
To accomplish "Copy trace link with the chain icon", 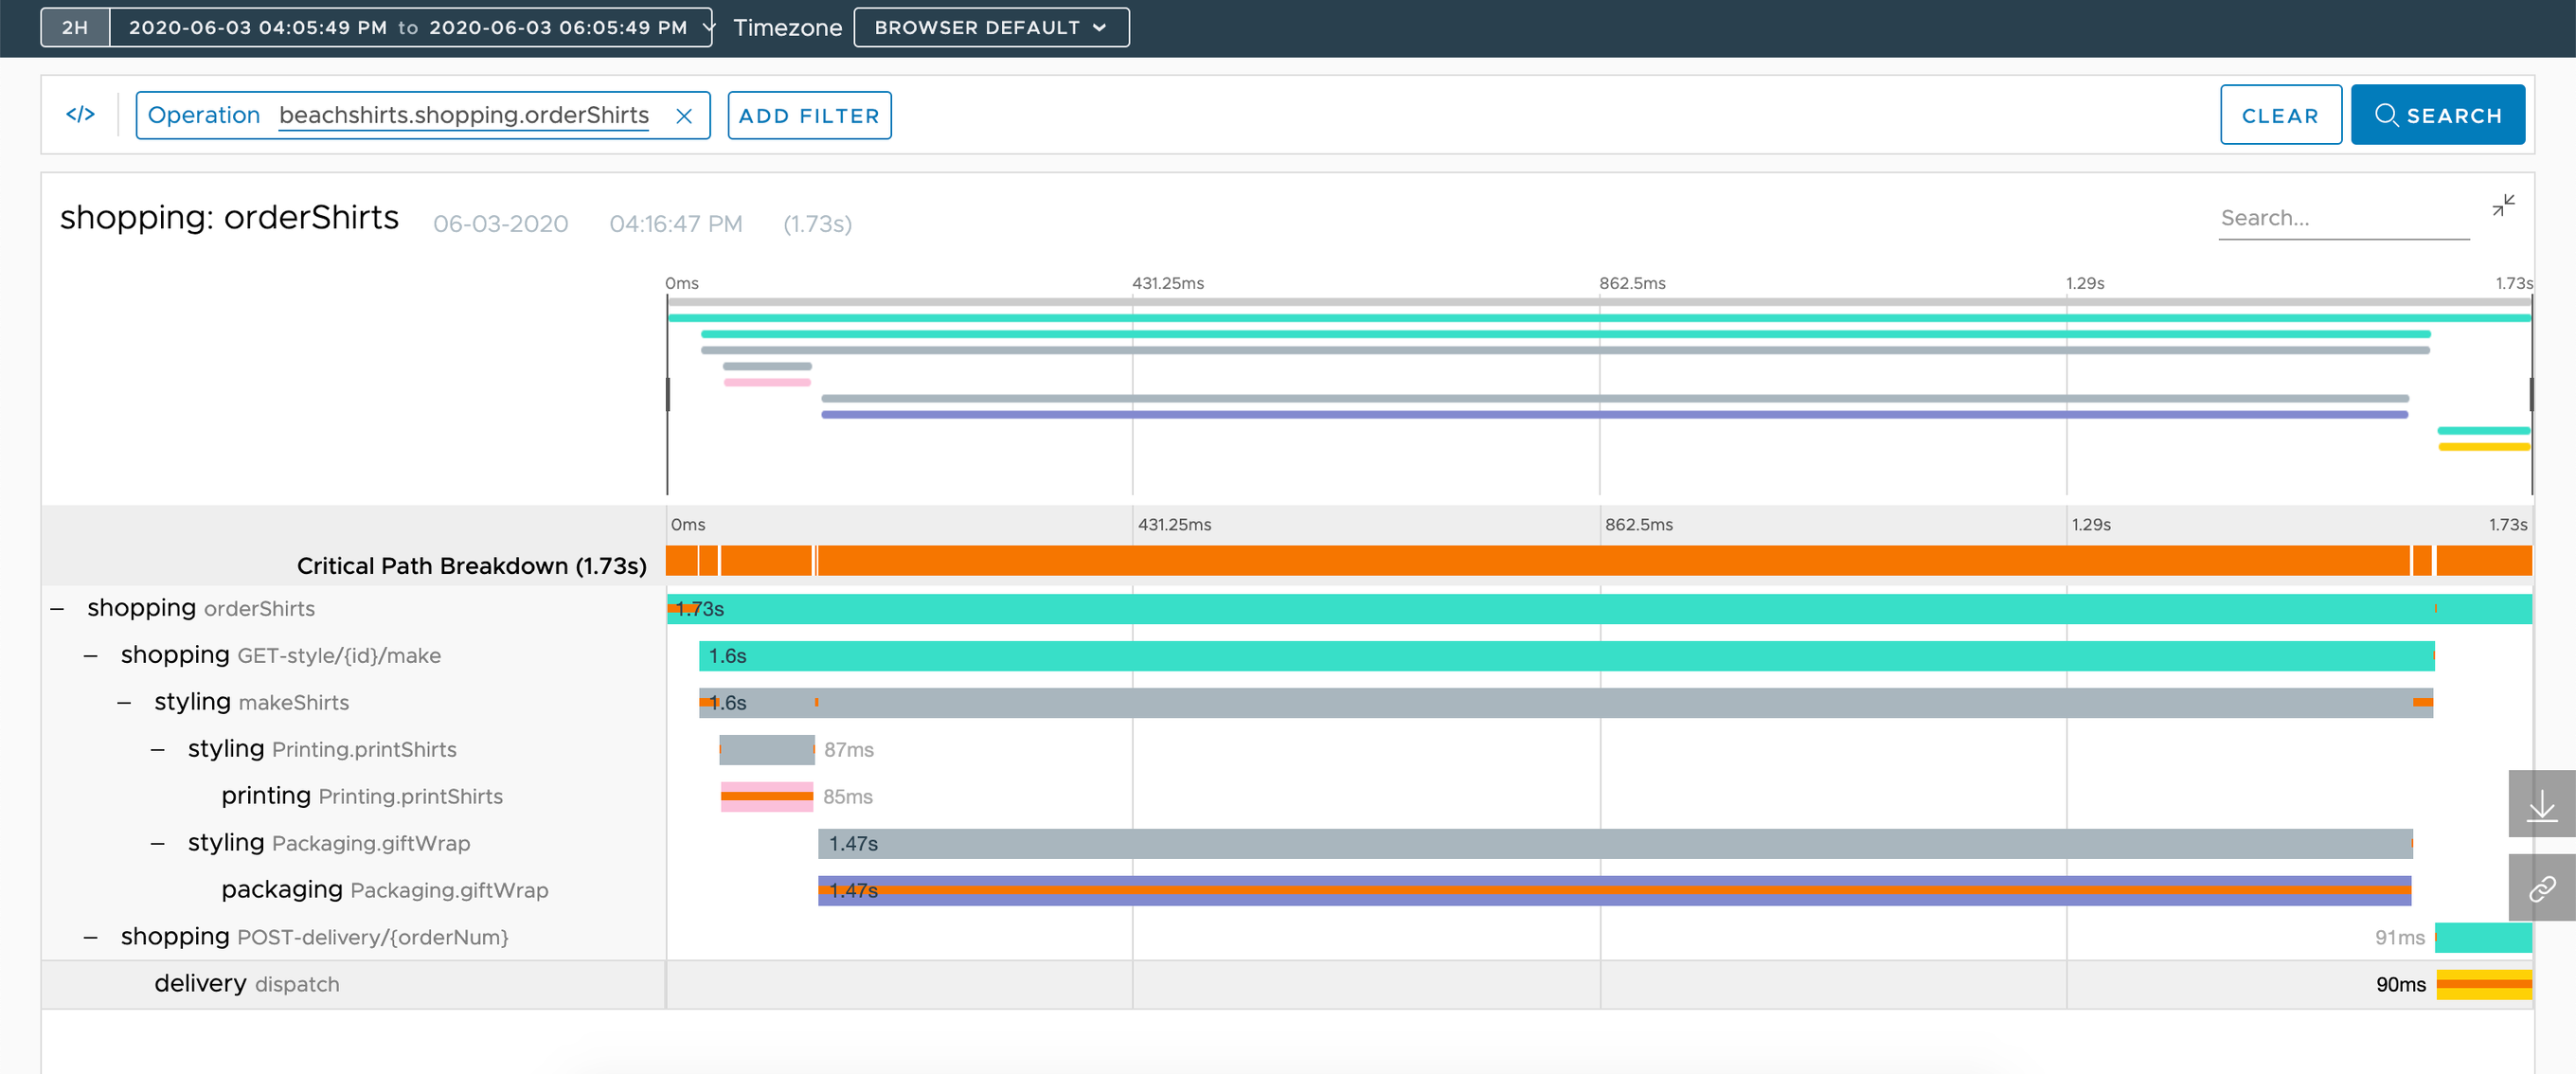I will point(2541,888).
